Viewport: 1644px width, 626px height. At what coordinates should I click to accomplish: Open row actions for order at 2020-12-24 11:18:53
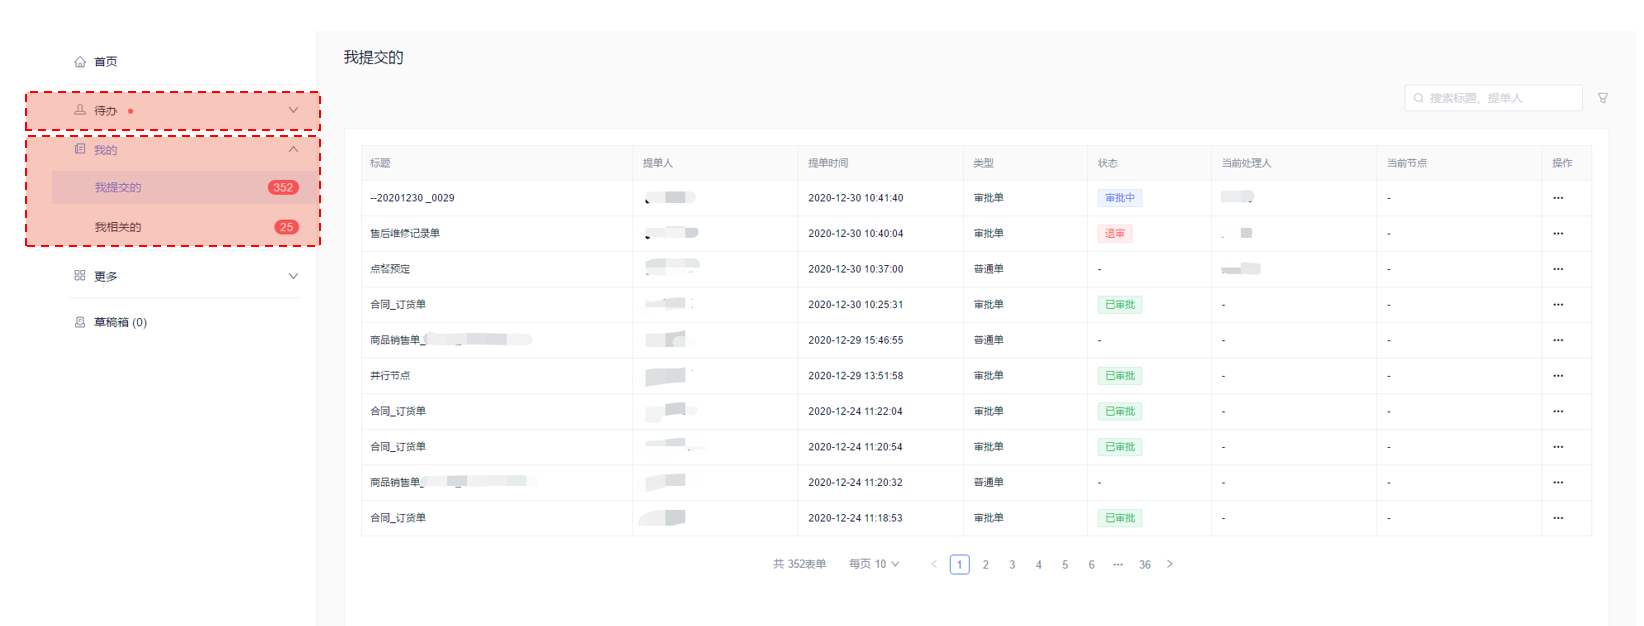click(1558, 518)
